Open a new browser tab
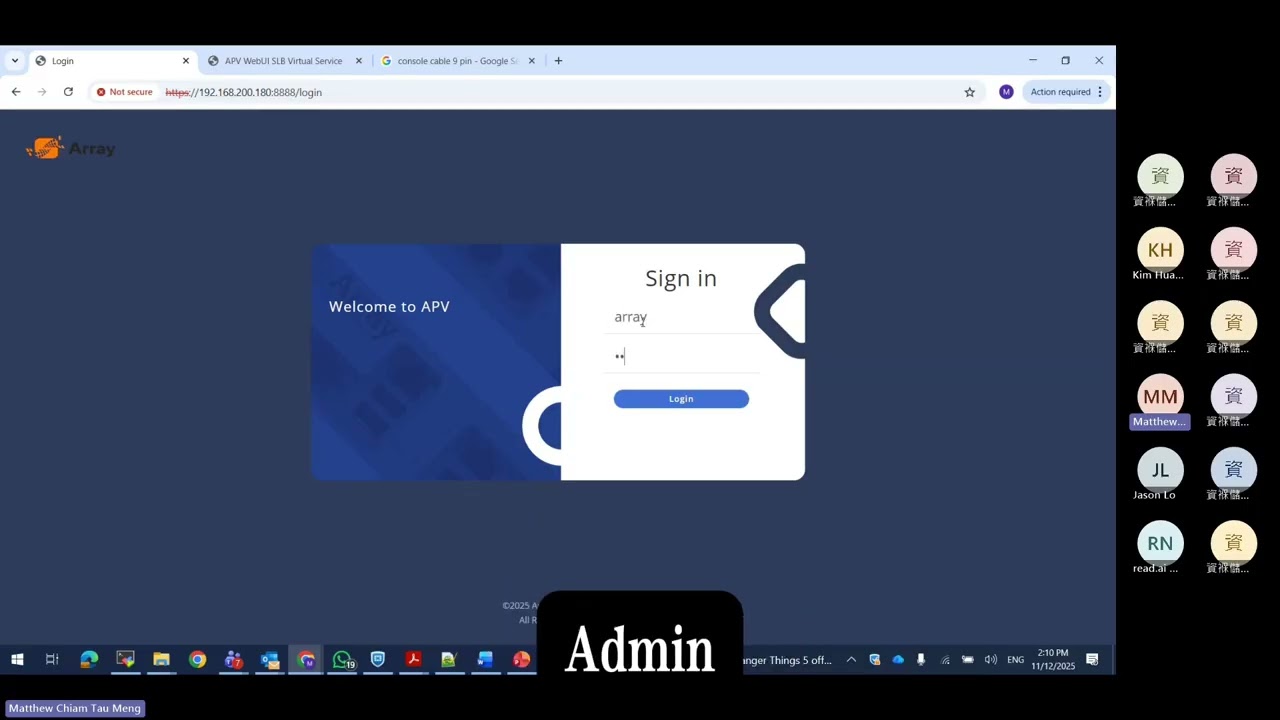Image resolution: width=1280 pixels, height=720 pixels. pos(558,61)
